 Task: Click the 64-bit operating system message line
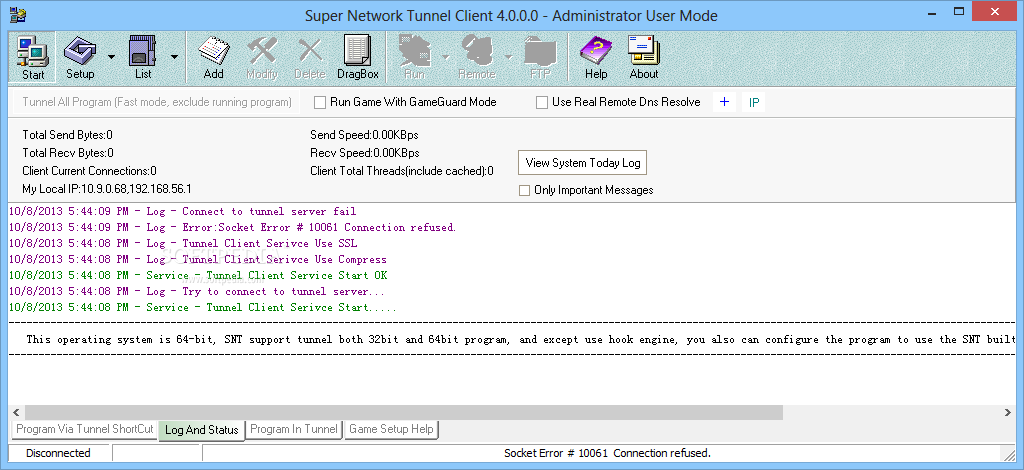(x=520, y=339)
